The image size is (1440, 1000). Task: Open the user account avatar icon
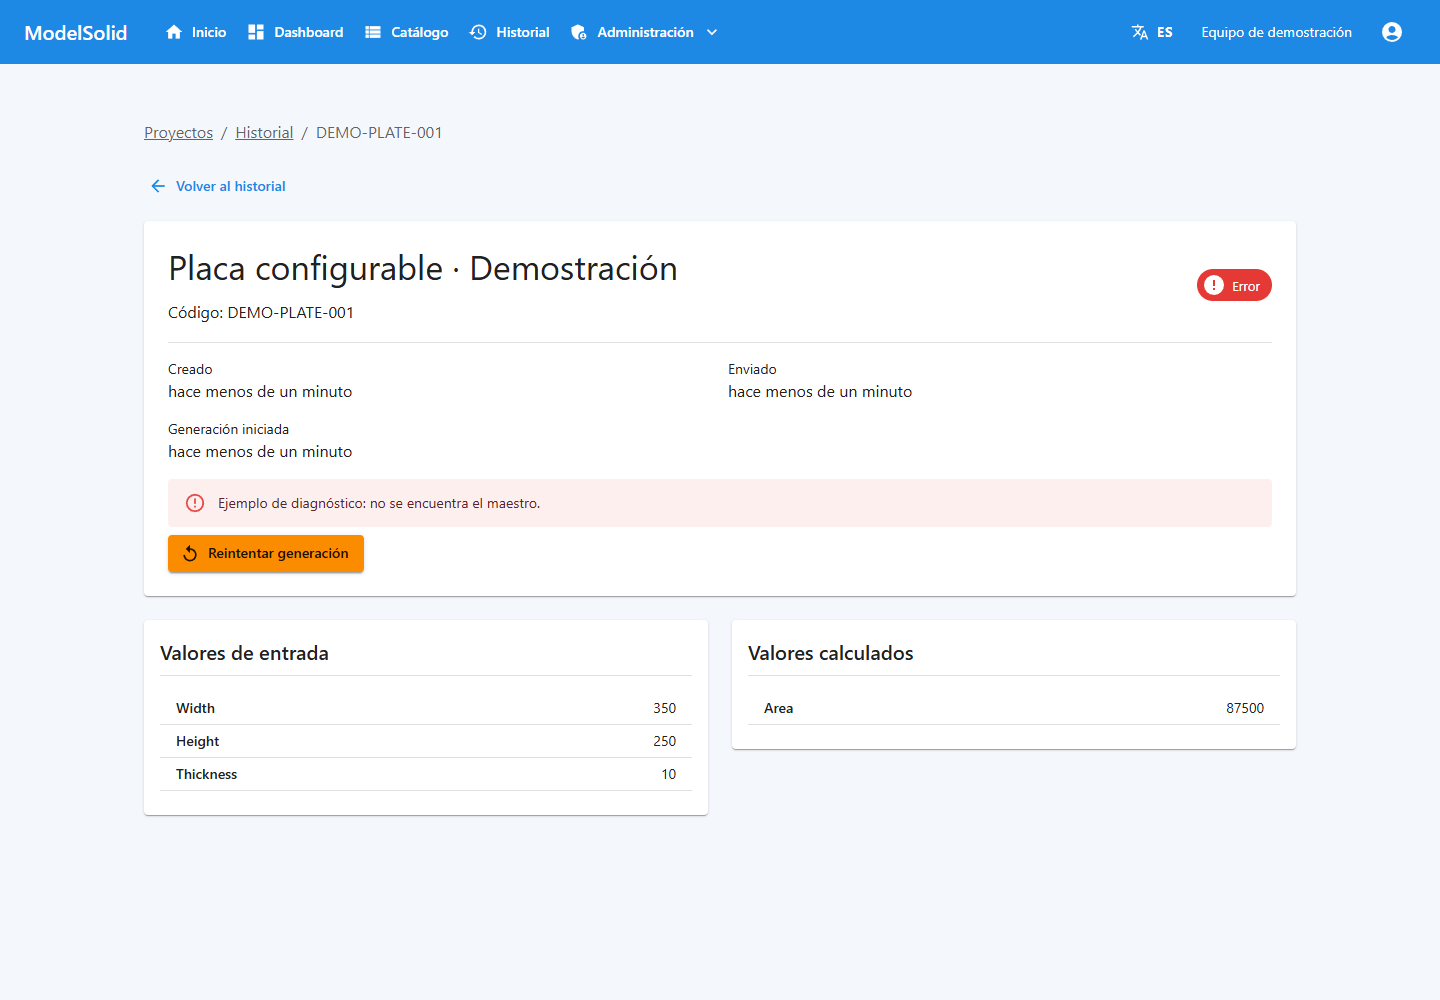click(x=1392, y=32)
